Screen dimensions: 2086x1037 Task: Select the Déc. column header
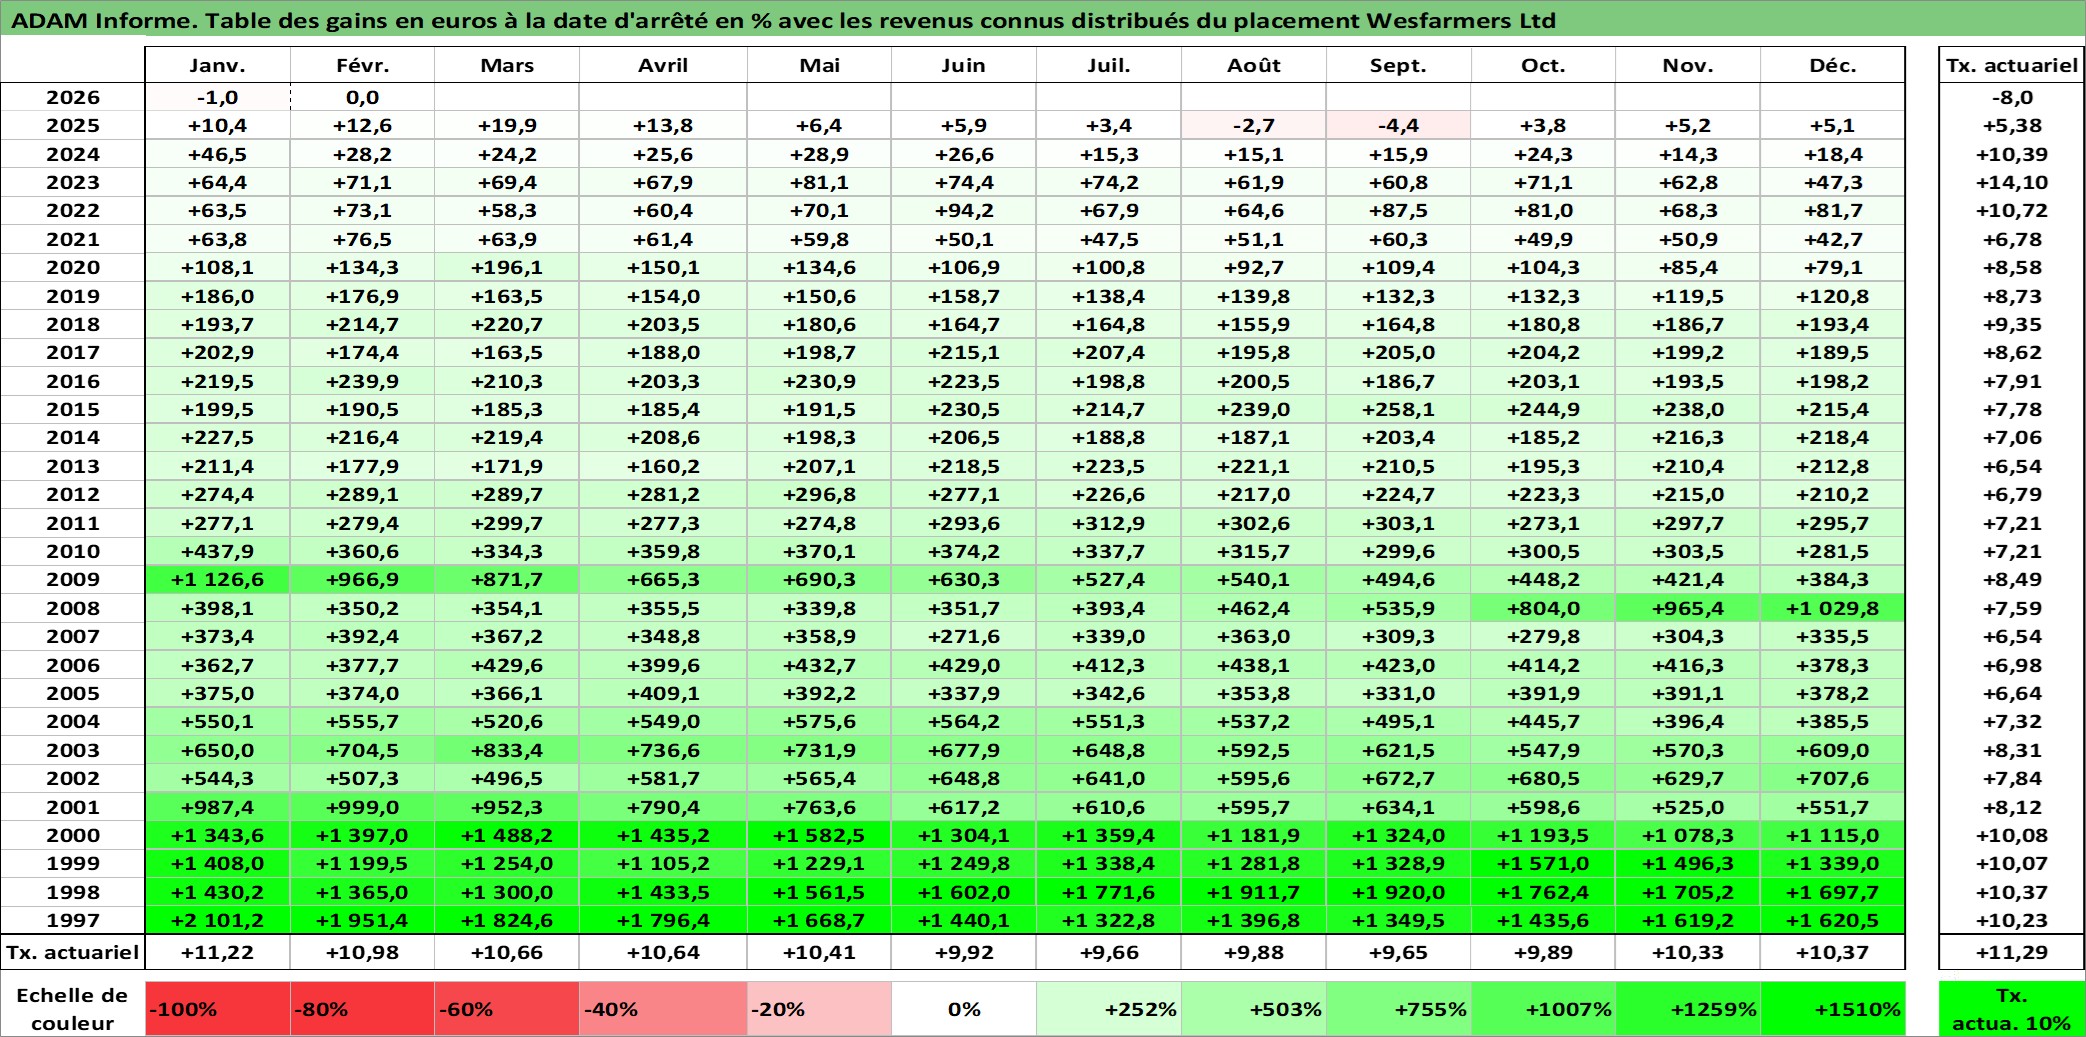1833,65
